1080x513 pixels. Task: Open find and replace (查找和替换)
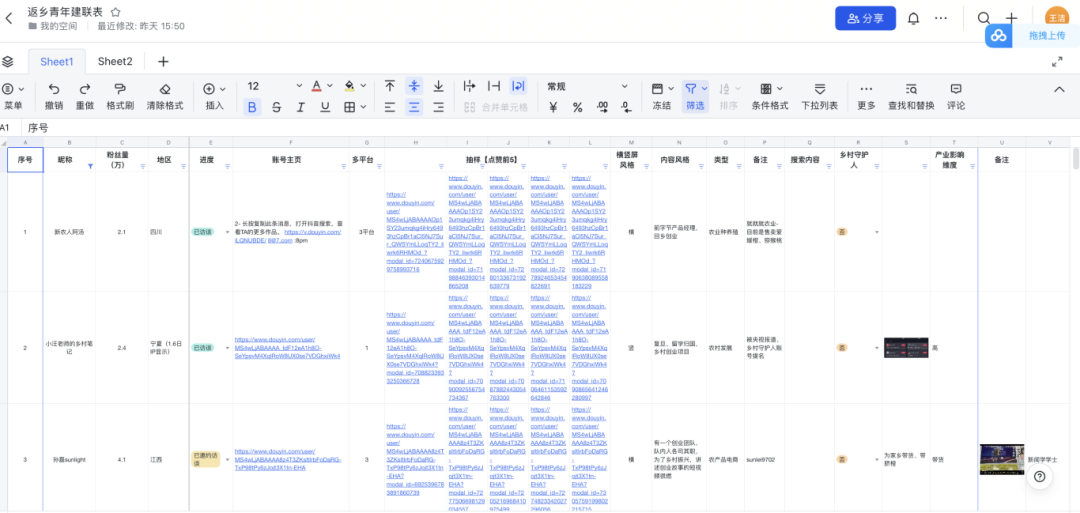tap(910, 89)
